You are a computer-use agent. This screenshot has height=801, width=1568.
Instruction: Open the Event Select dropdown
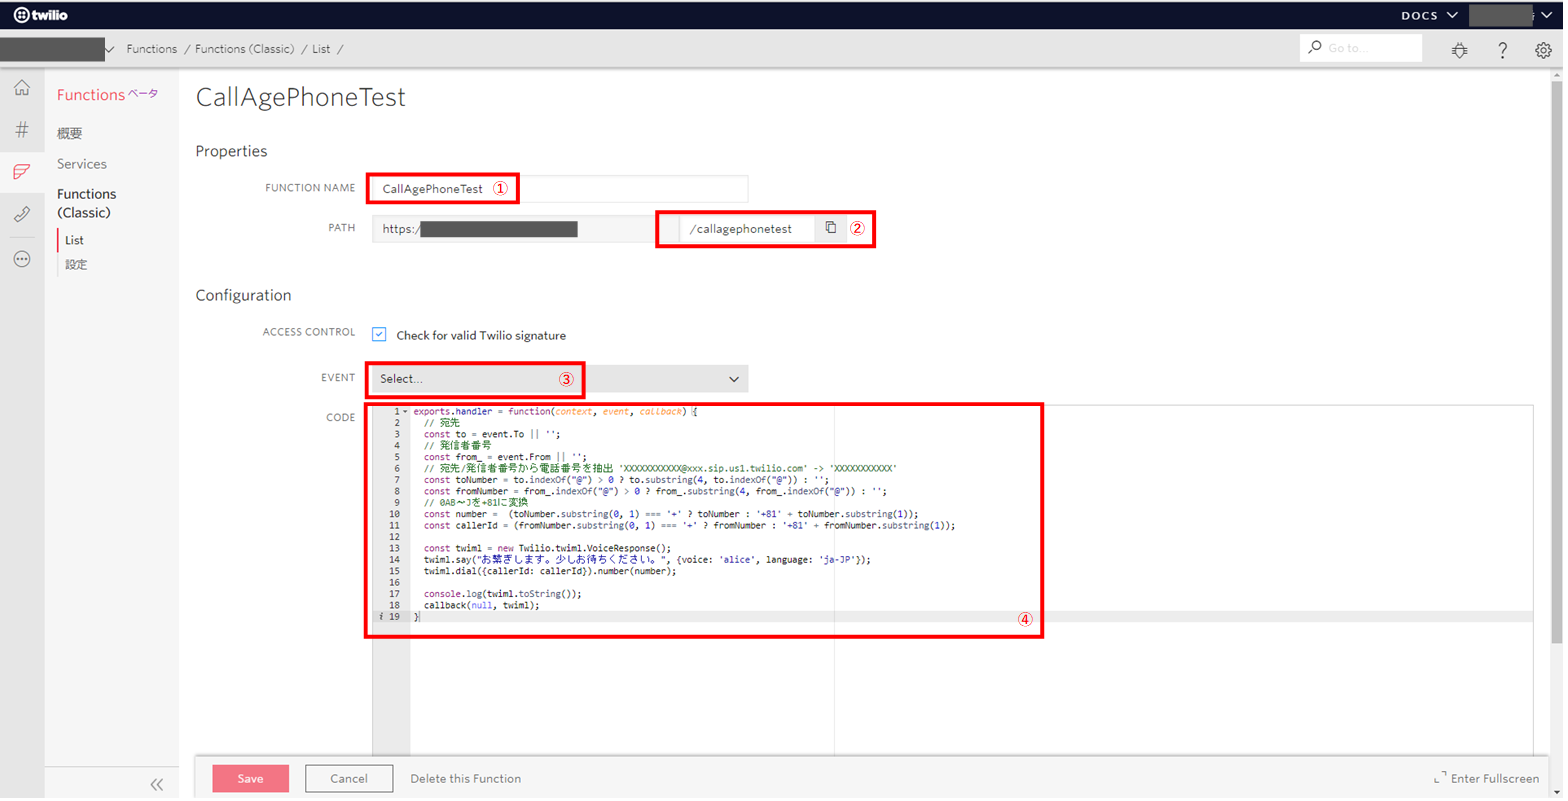[560, 379]
